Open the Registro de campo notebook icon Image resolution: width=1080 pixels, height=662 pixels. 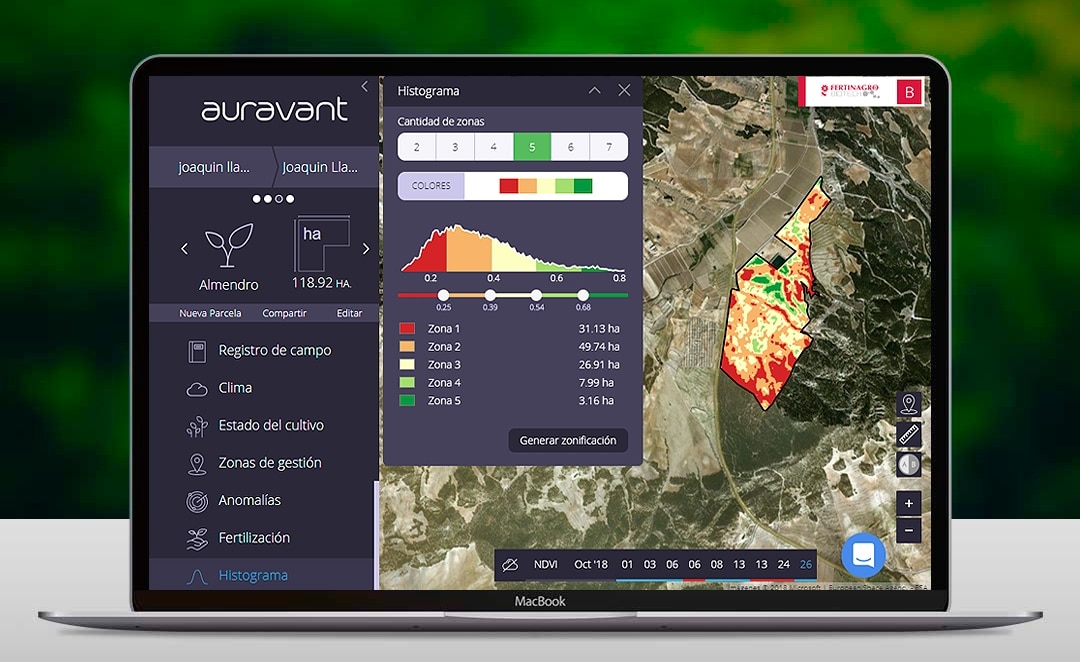[197, 351]
